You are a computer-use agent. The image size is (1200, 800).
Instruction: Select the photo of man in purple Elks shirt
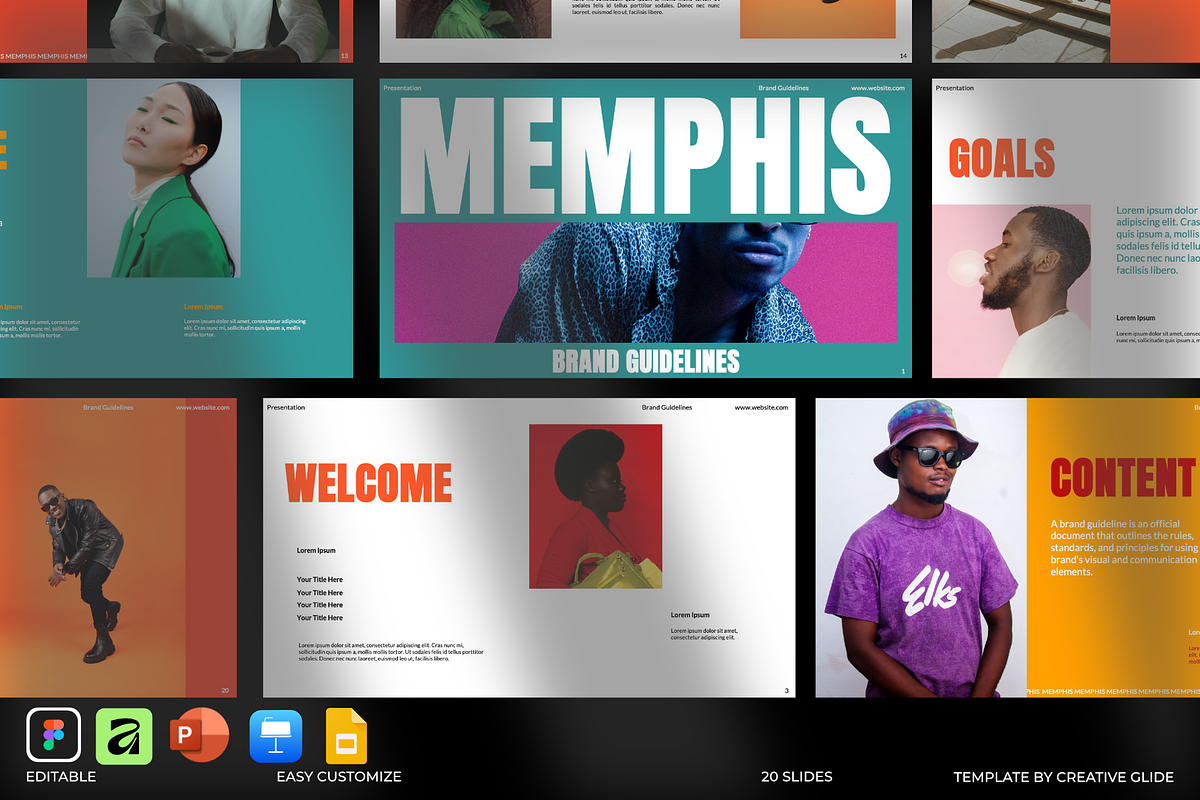pyautogui.click(x=920, y=548)
